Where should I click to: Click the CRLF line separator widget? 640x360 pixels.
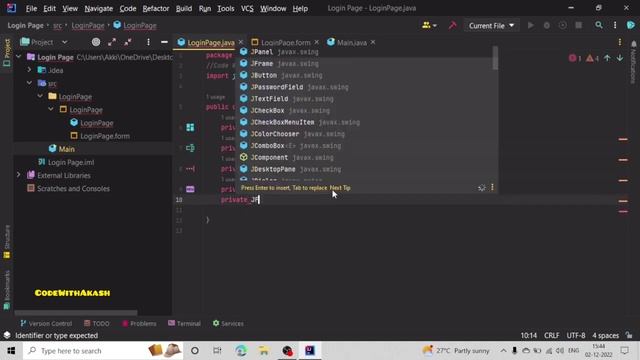[551, 336]
